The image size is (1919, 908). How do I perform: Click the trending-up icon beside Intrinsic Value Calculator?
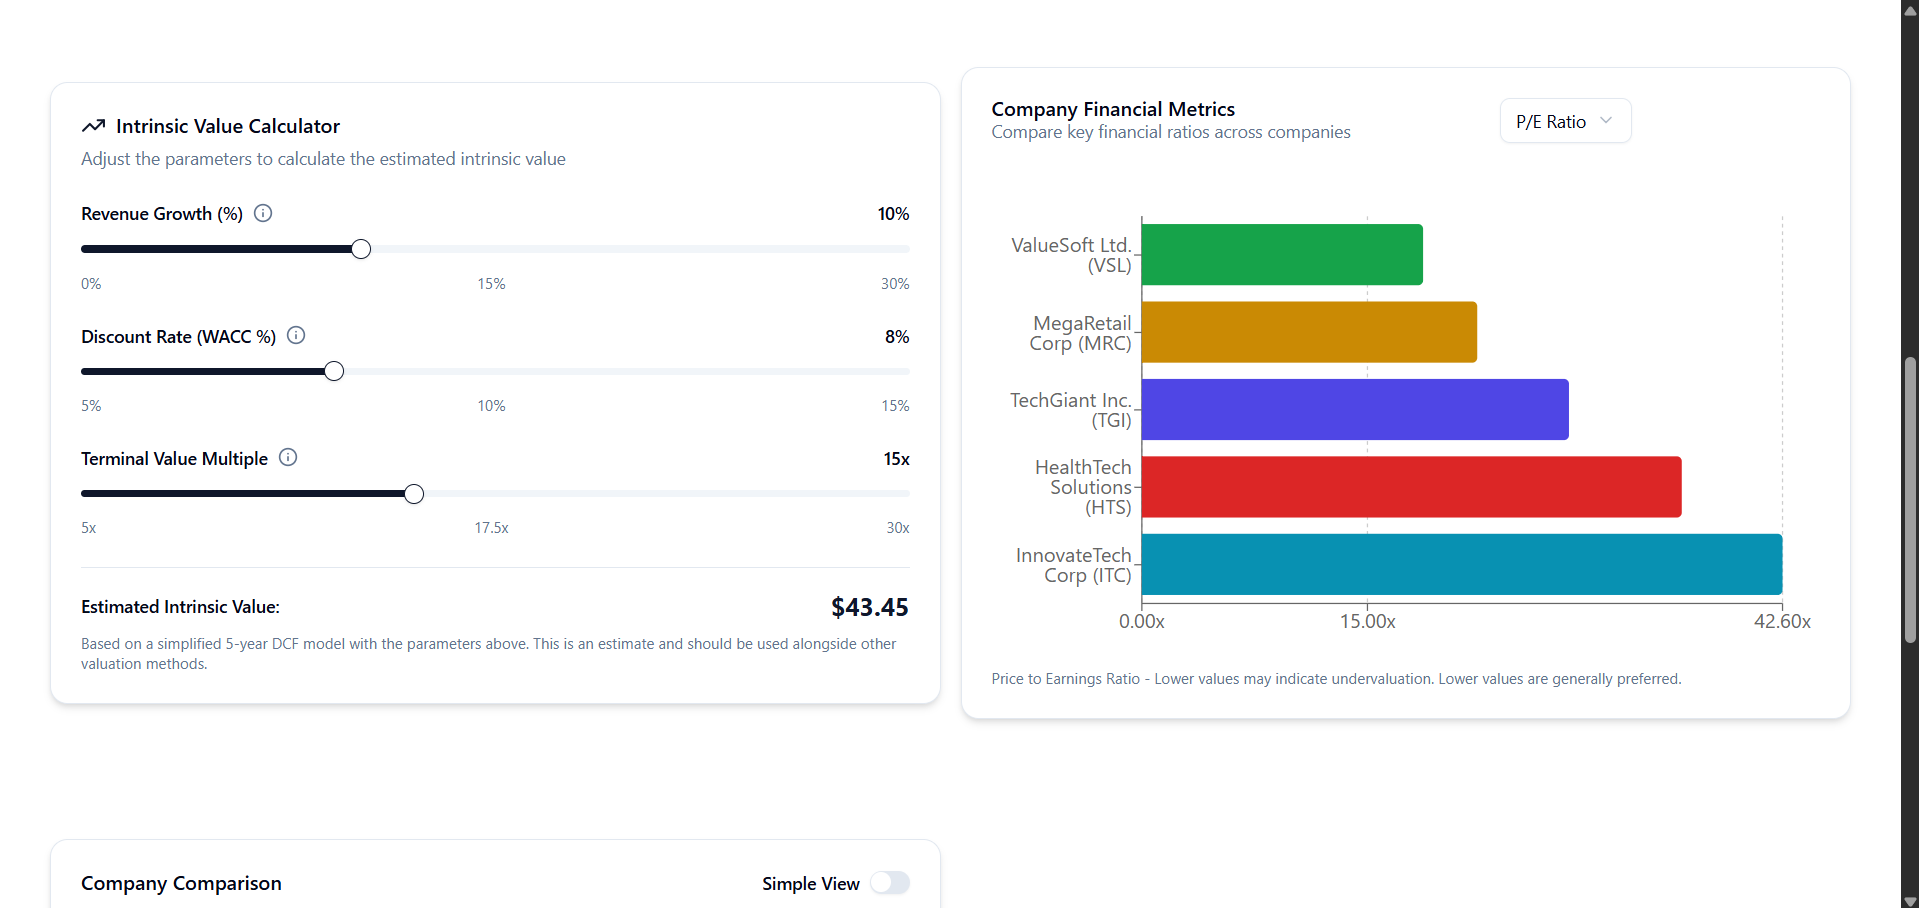(93, 126)
